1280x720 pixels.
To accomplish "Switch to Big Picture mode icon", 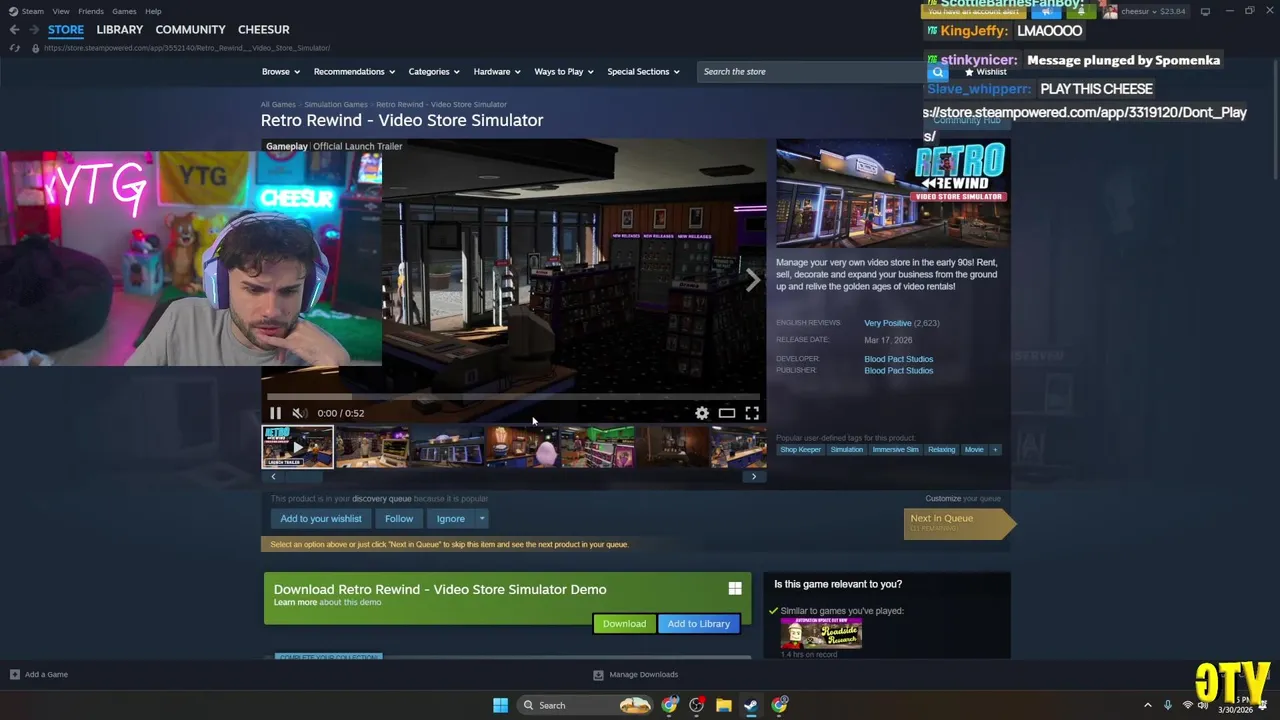I will tap(1205, 11).
